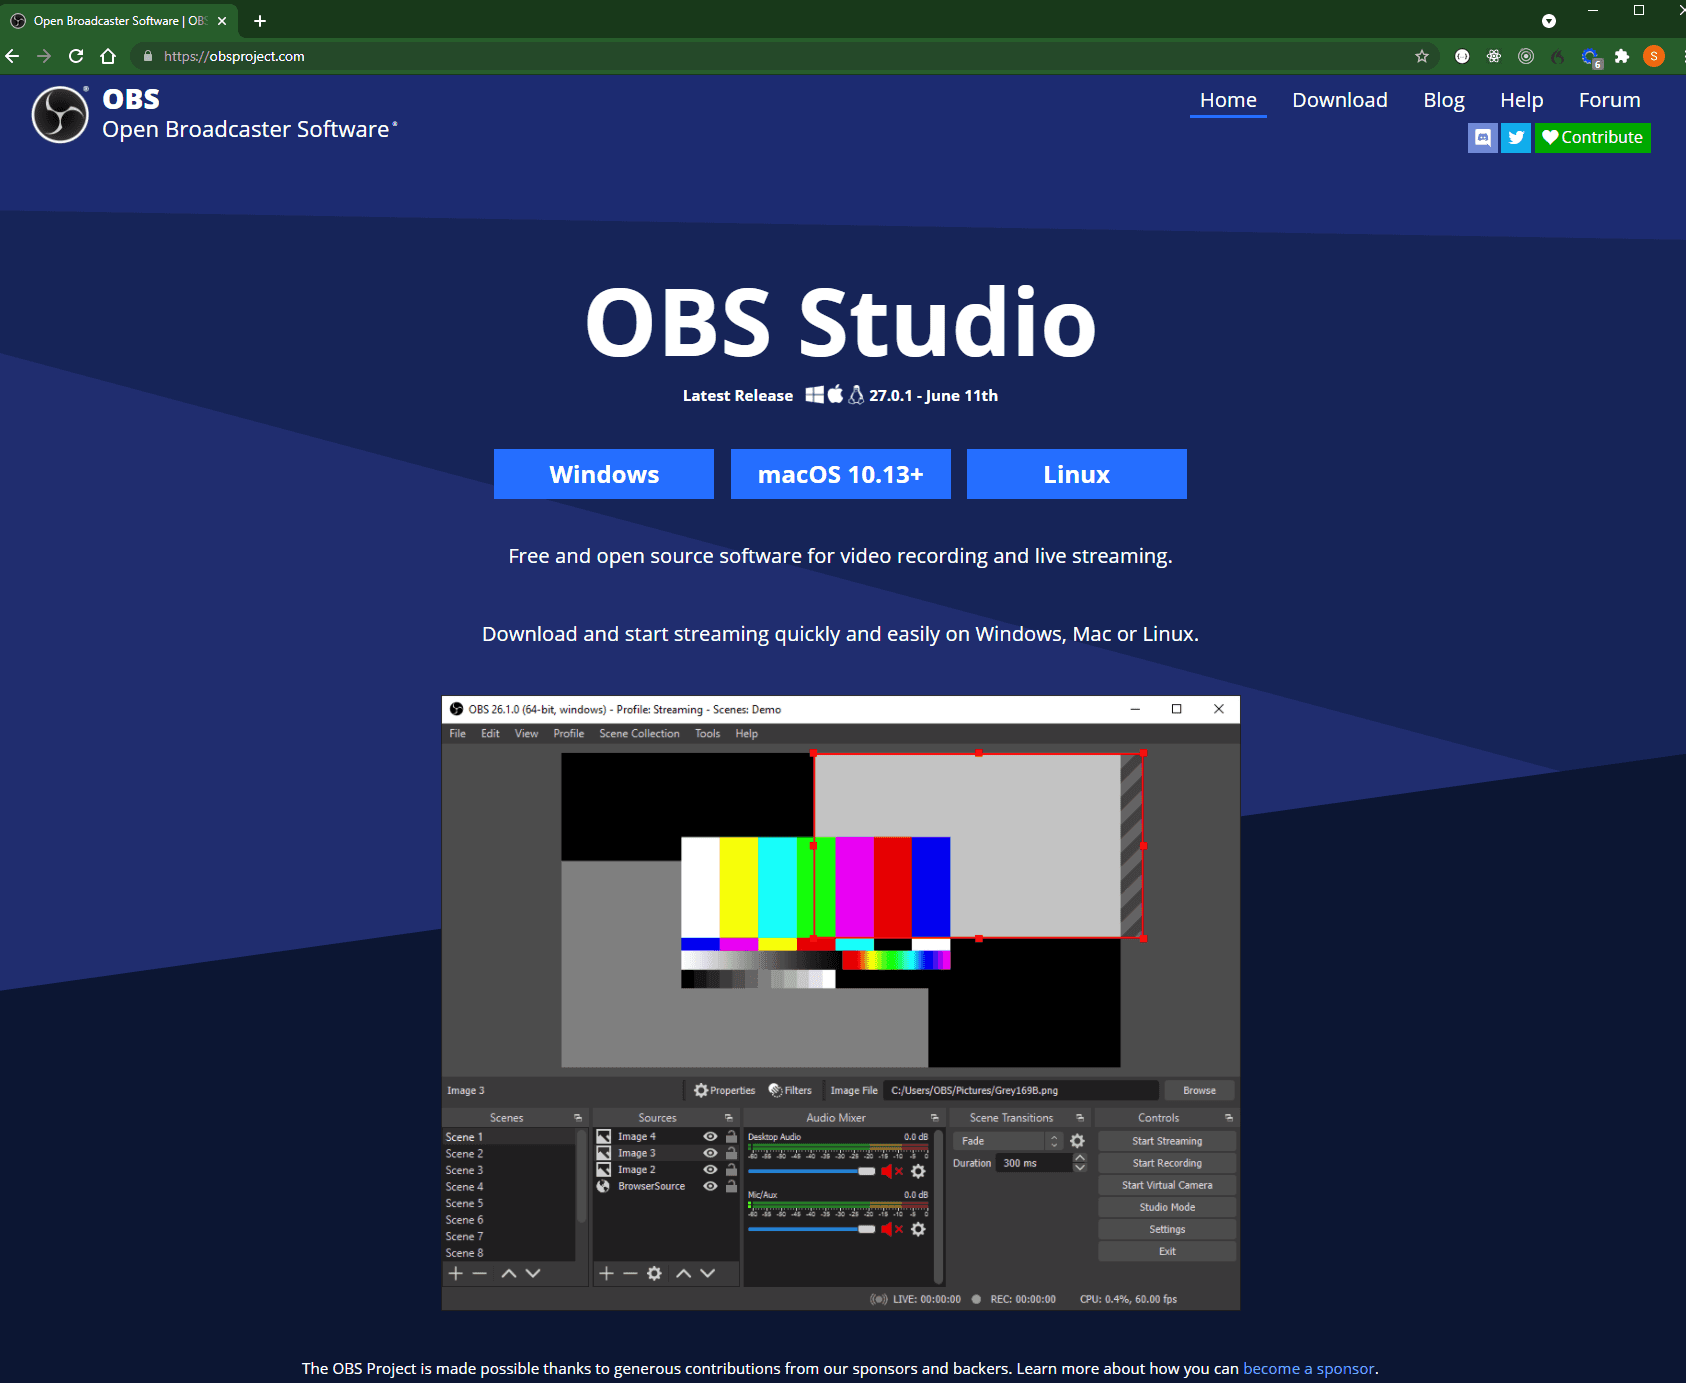Viewport: 1686px width, 1383px height.
Task: Toggle visibility eye for Image 4 source
Action: (710, 1137)
